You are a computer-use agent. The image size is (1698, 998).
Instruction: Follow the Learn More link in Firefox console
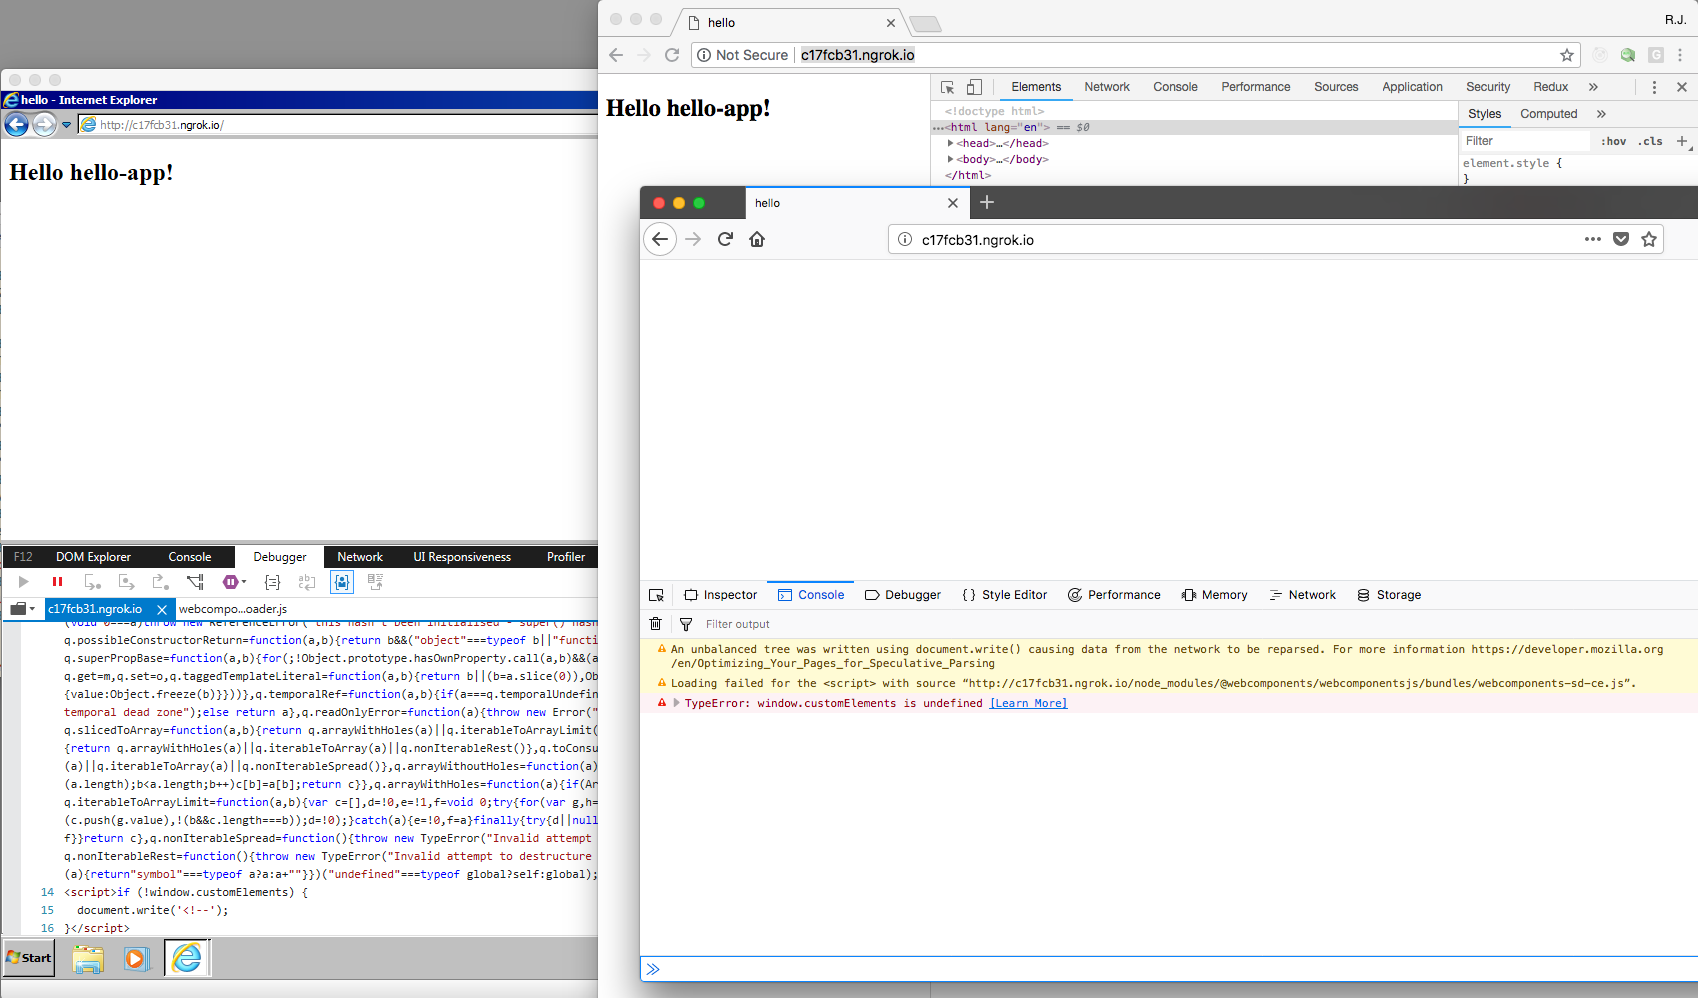pyautogui.click(x=1027, y=703)
